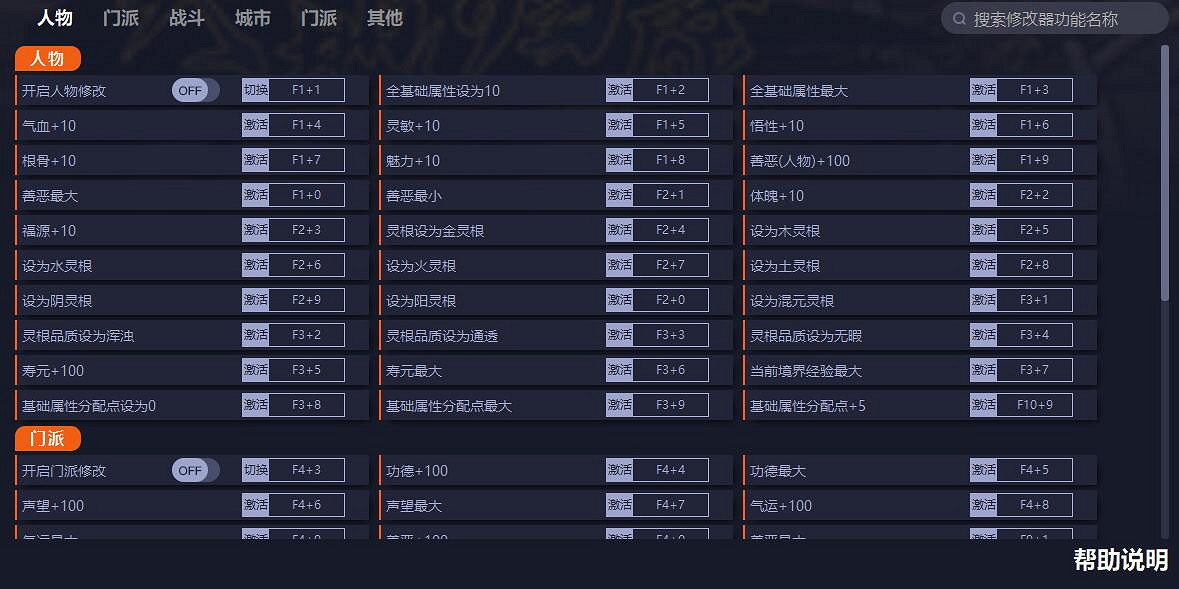1179x589 pixels.
Task: Activate 灵根设为金灵根 option
Action: (618, 229)
